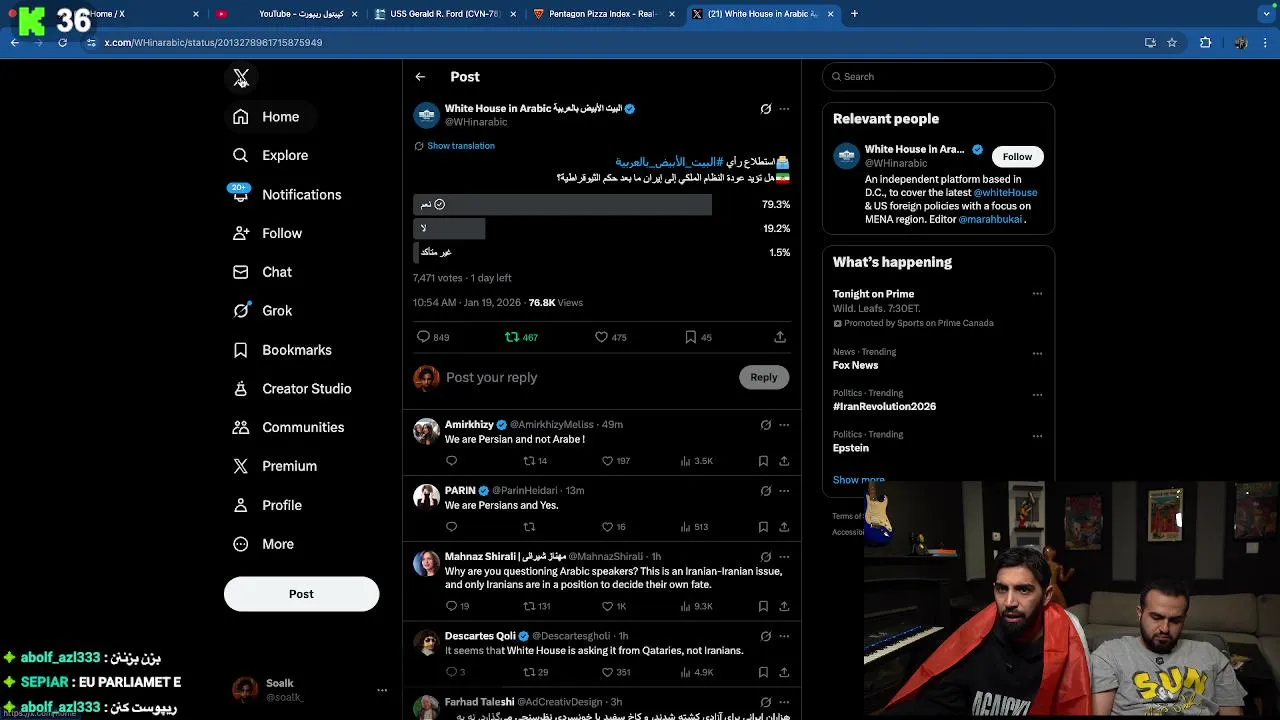
Task: Expand the More menu in sidebar
Action: [x=262, y=544]
